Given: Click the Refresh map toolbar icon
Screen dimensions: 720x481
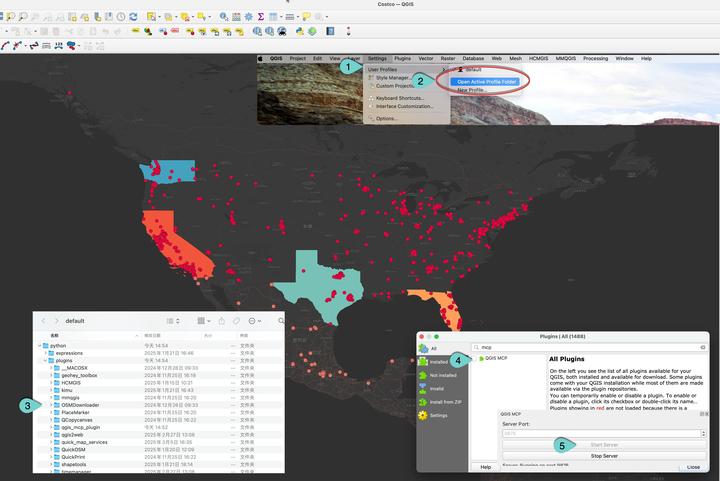Looking at the screenshot, I should [133, 17].
